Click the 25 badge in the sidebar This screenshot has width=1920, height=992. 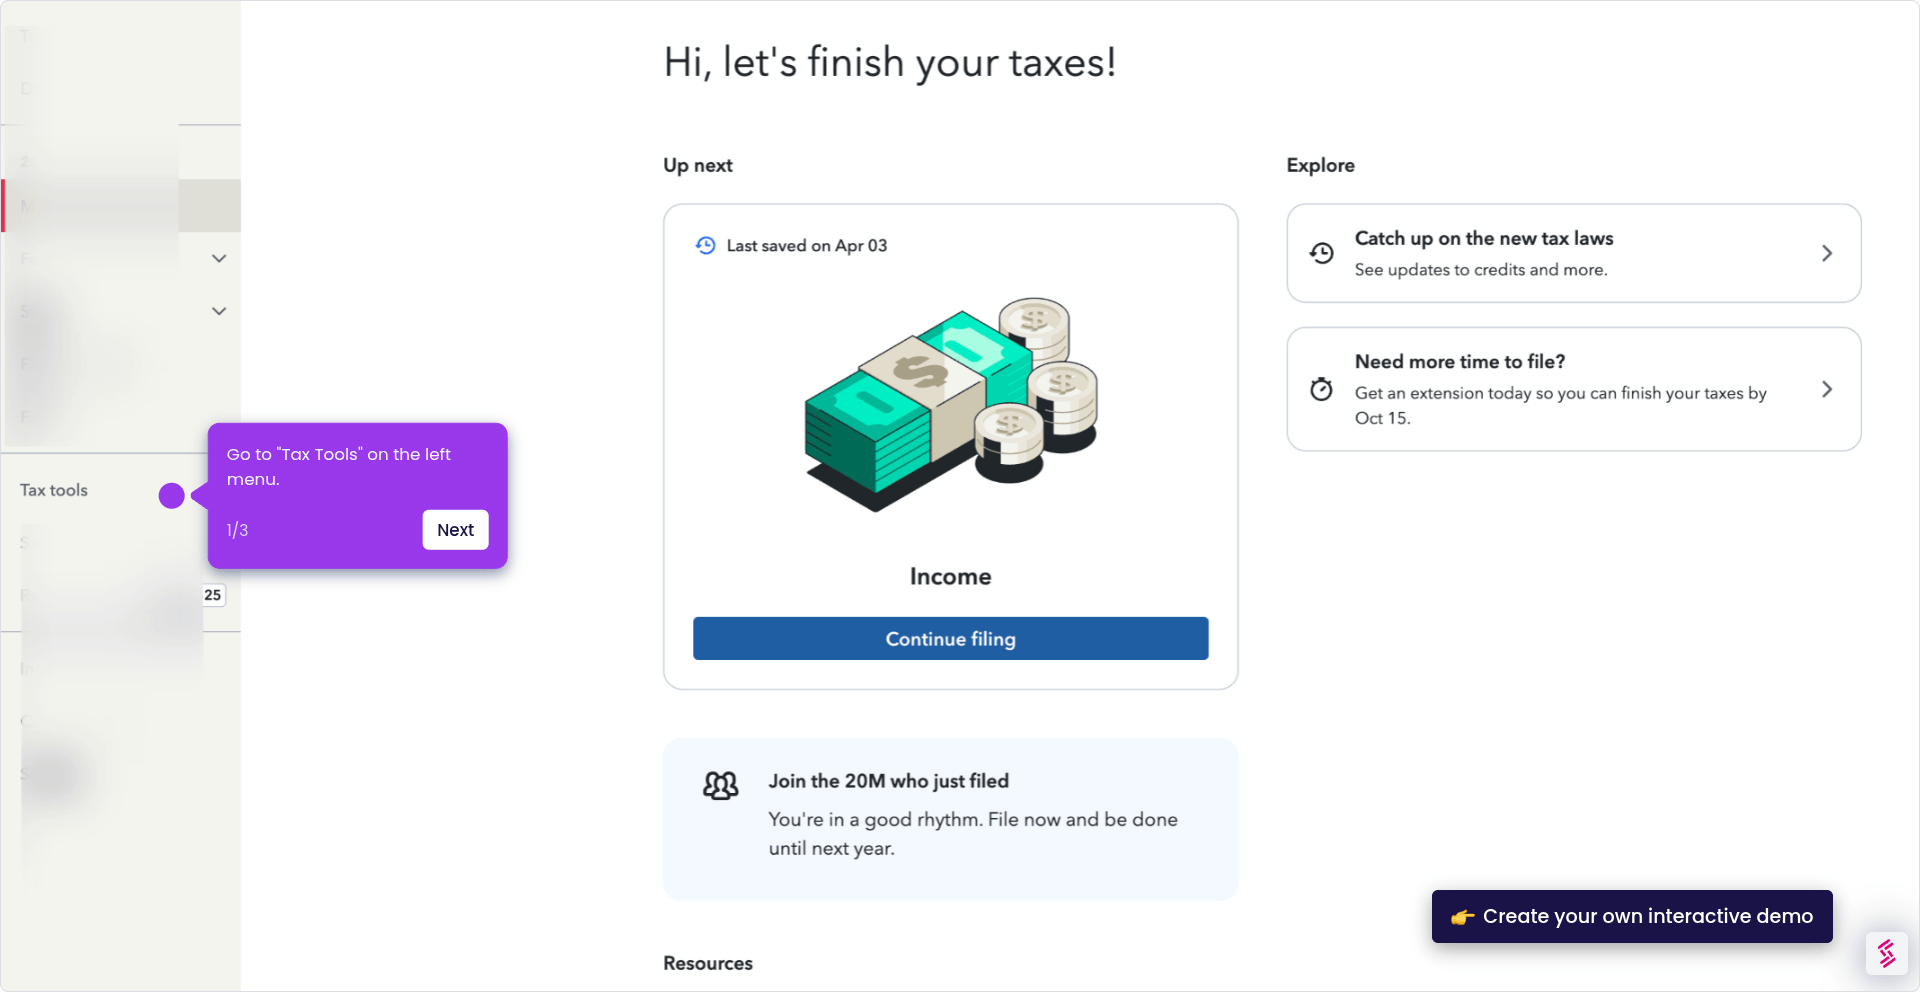(x=211, y=594)
